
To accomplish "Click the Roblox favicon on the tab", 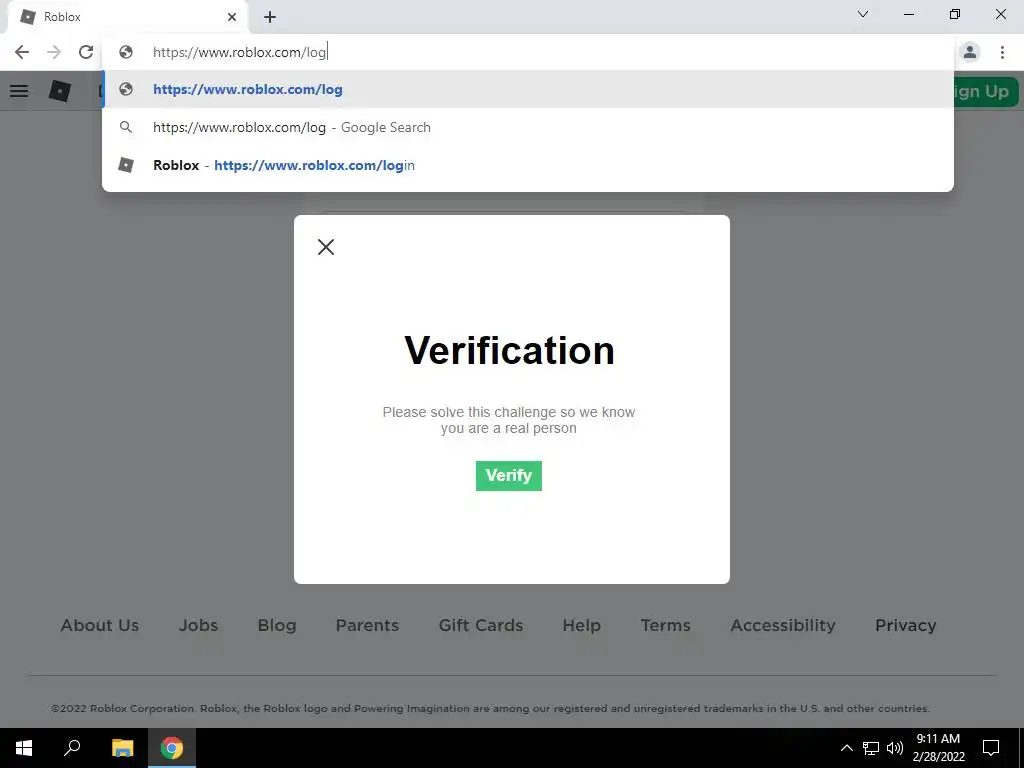I will click(x=27, y=17).
